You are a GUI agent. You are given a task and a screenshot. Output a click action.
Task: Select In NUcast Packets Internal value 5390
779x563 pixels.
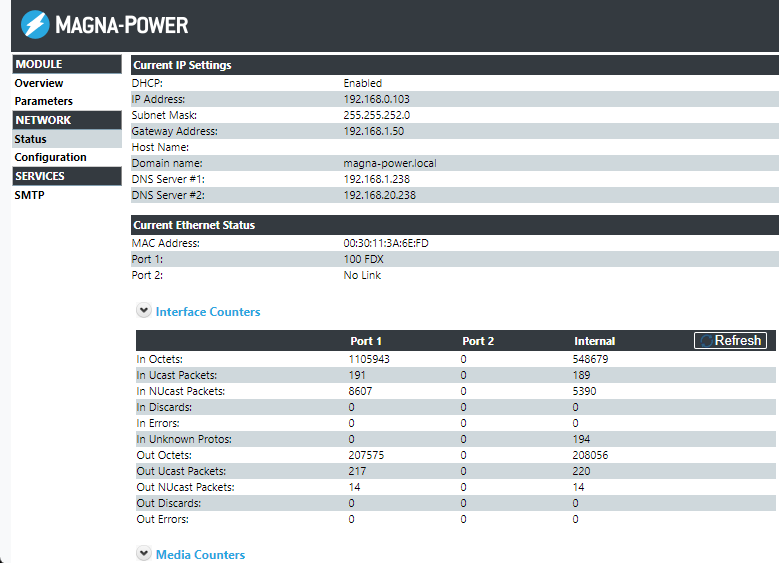[x=584, y=391]
